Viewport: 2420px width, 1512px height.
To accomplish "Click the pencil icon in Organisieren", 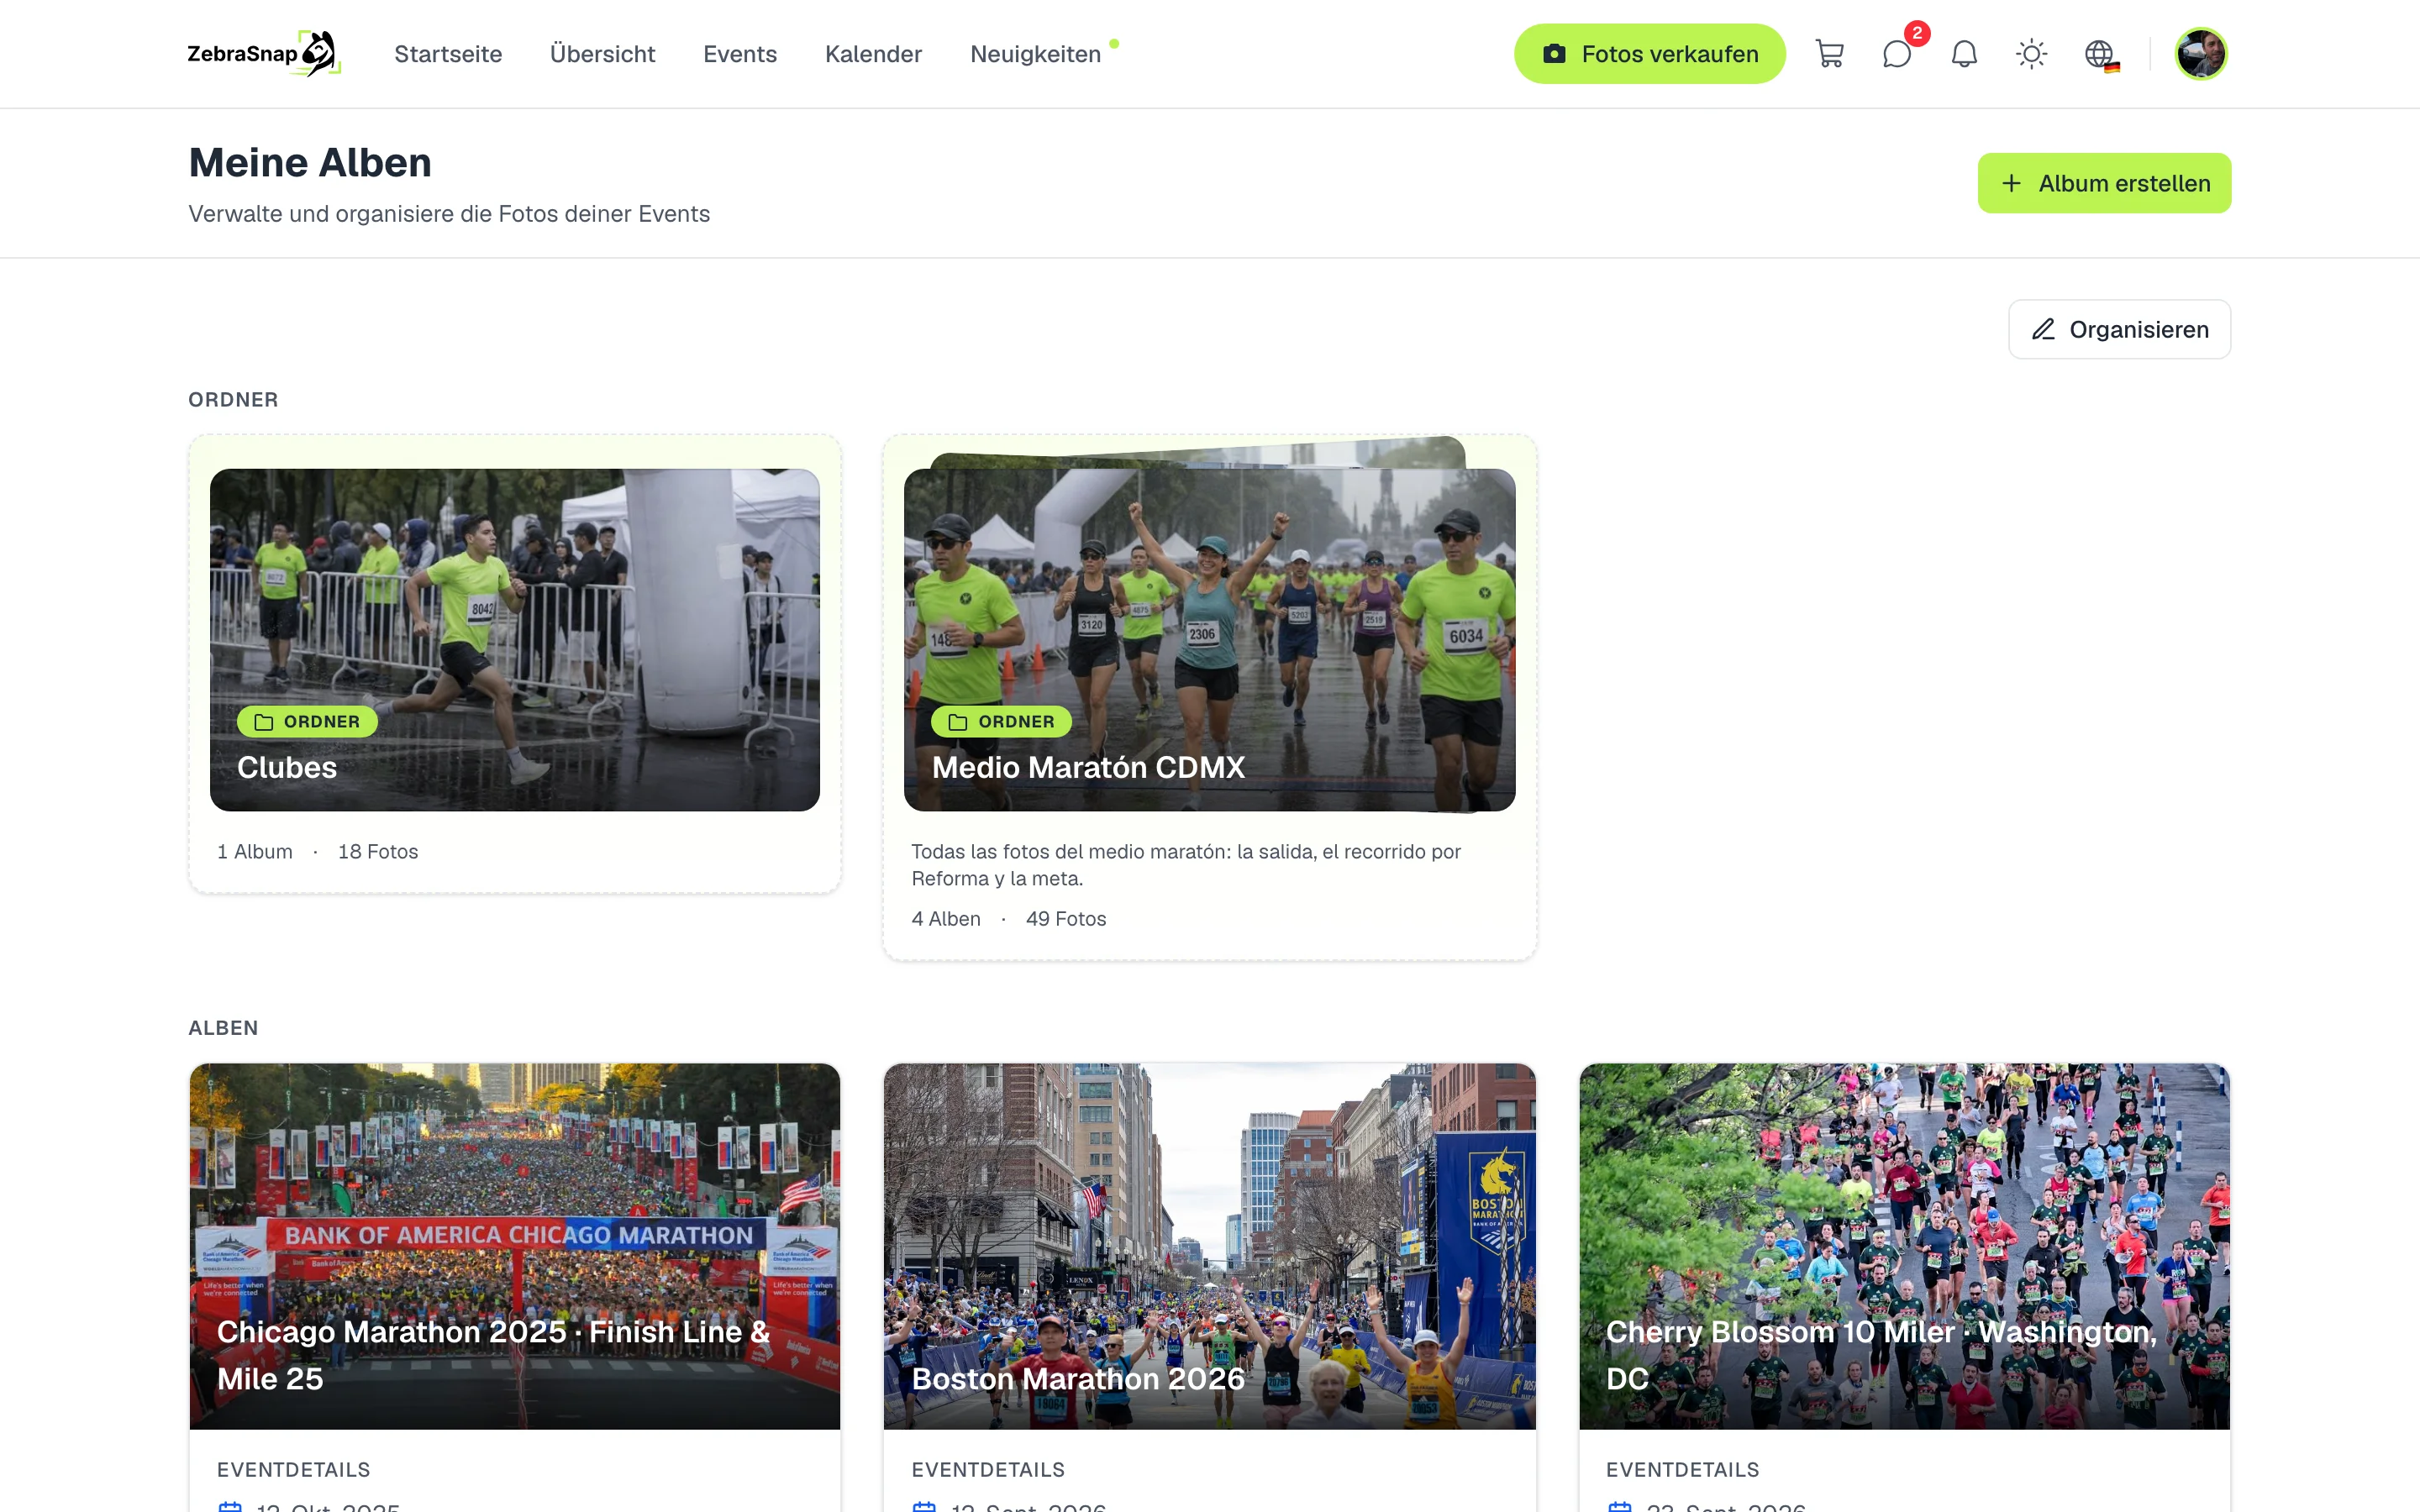I will tap(2043, 329).
